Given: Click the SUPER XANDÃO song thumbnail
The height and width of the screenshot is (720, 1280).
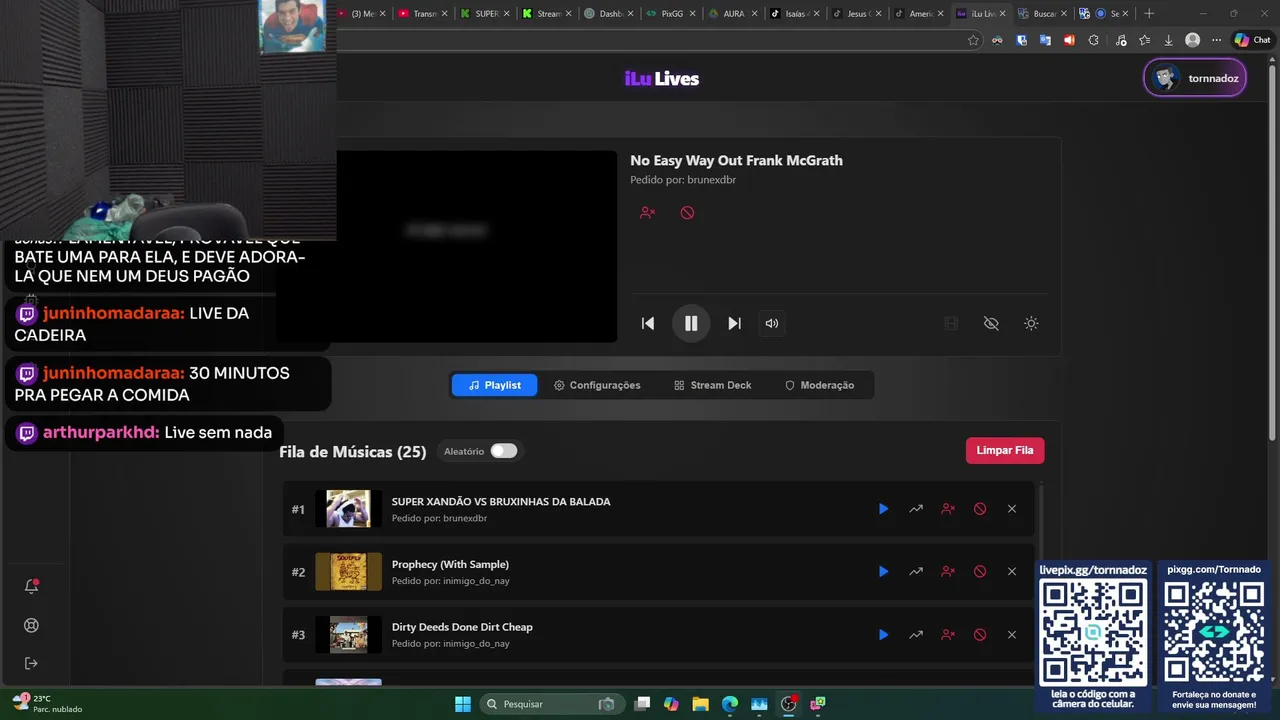Looking at the screenshot, I should (348, 509).
